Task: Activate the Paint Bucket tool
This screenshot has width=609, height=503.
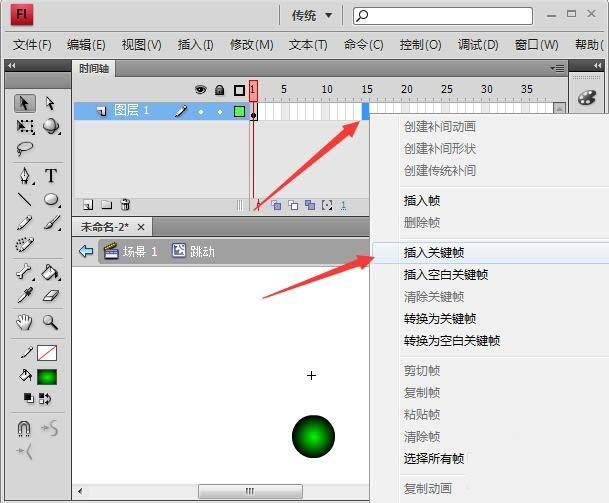Action: (x=50, y=272)
